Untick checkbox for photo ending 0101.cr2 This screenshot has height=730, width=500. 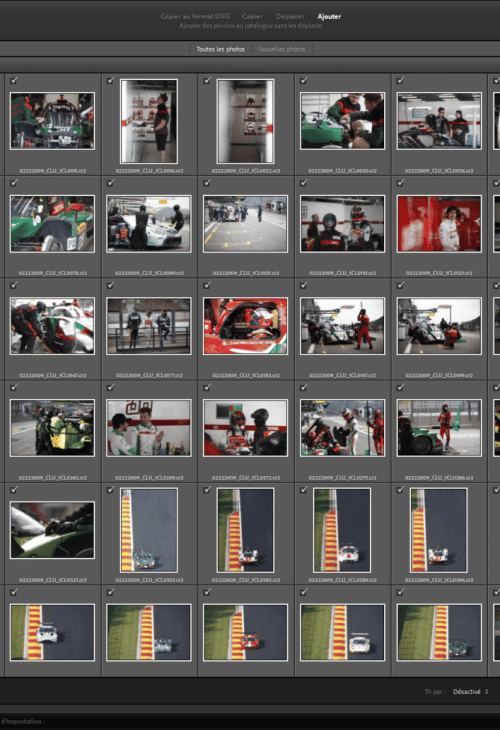click(207, 183)
